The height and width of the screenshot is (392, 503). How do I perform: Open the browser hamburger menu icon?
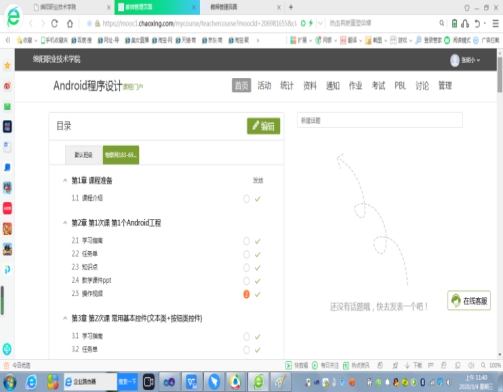pyautogui.click(x=496, y=23)
